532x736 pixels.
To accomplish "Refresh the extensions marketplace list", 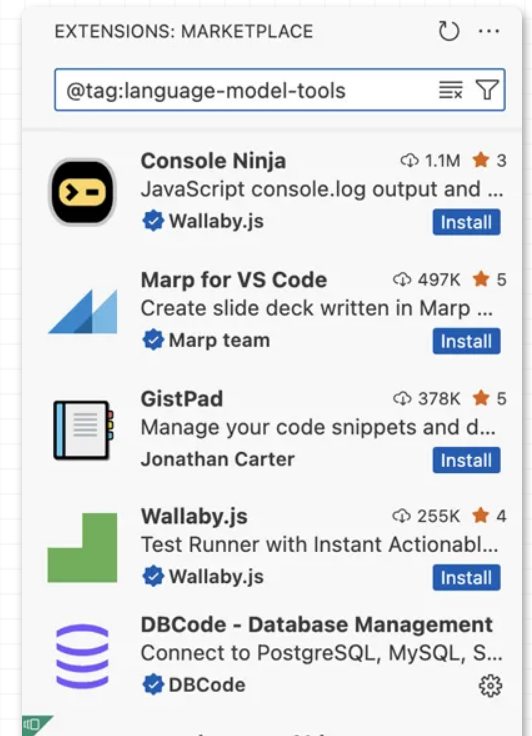I will [448, 31].
